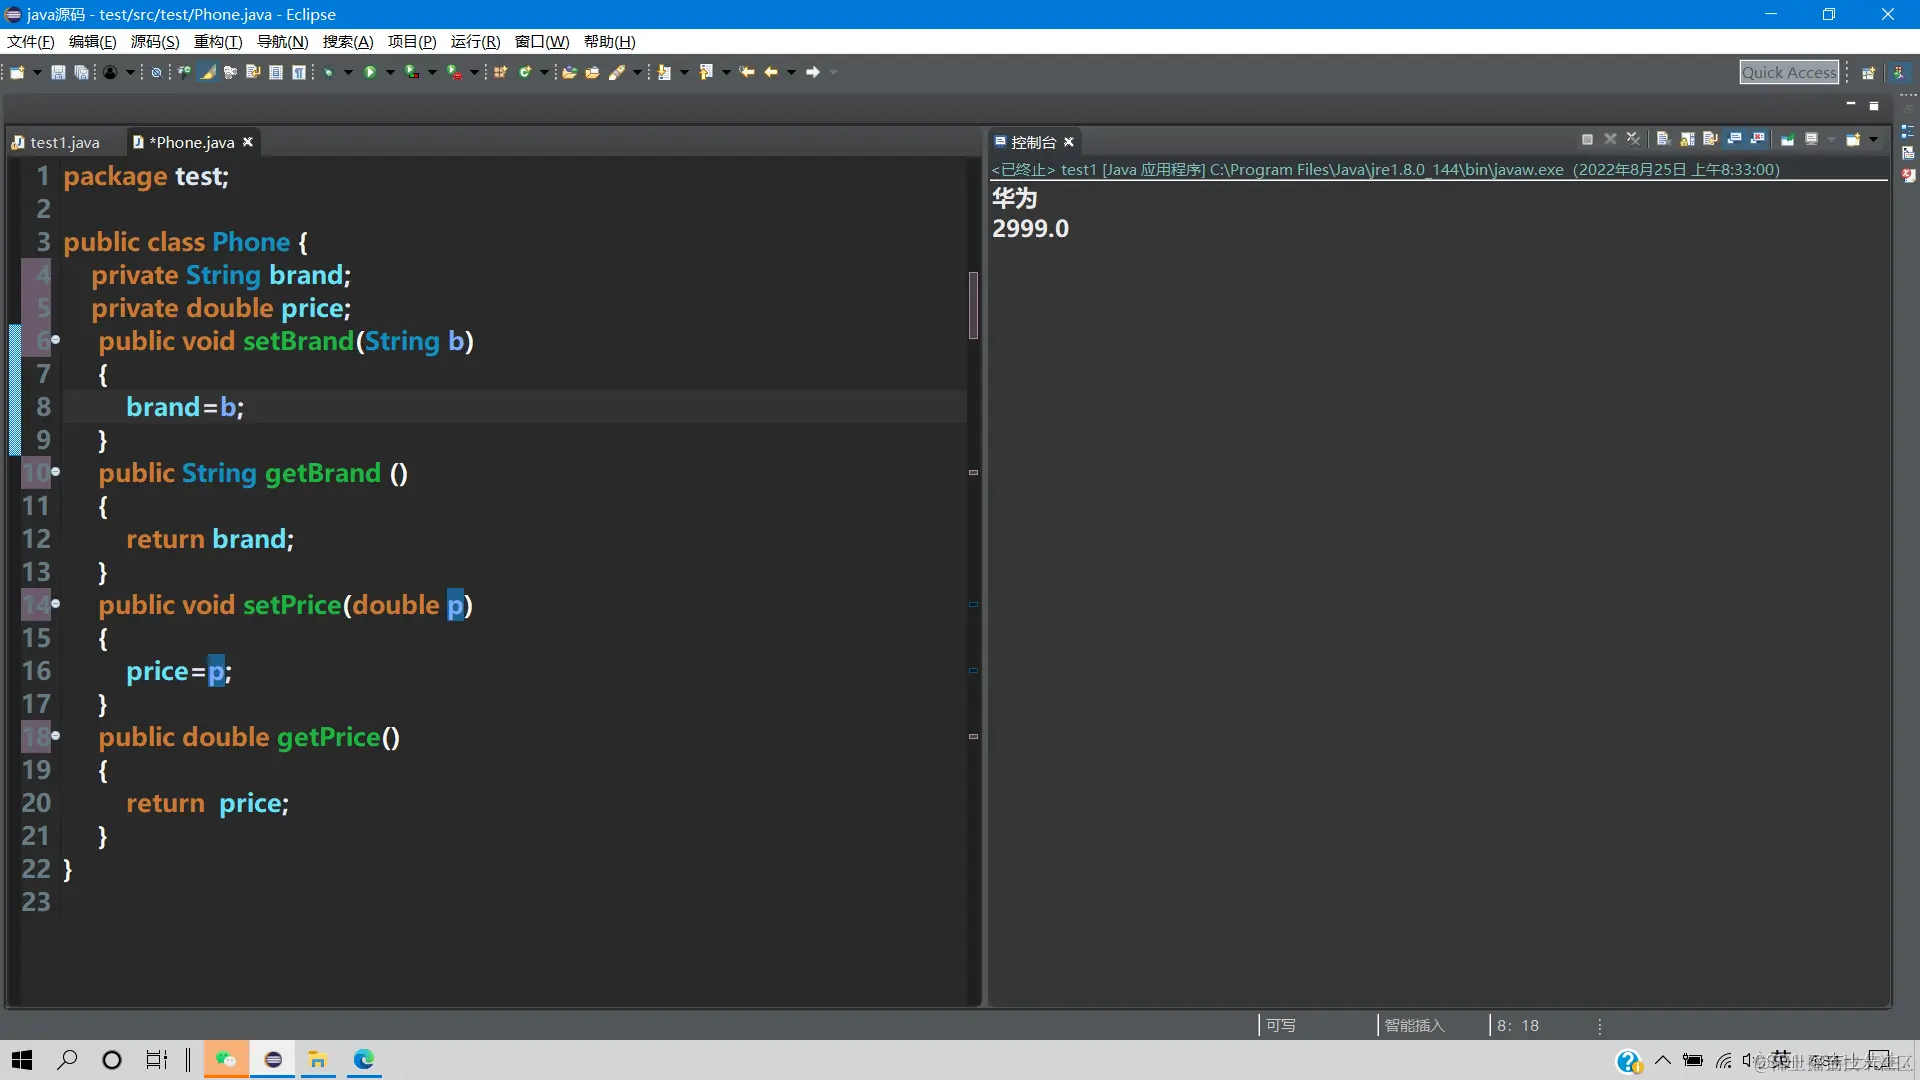The image size is (1920, 1080).
Task: Collapse the setBrand method fold marker
Action: pyautogui.click(x=56, y=340)
